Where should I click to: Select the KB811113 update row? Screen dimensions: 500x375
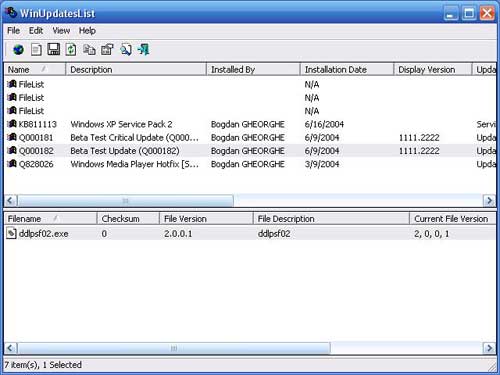point(250,124)
